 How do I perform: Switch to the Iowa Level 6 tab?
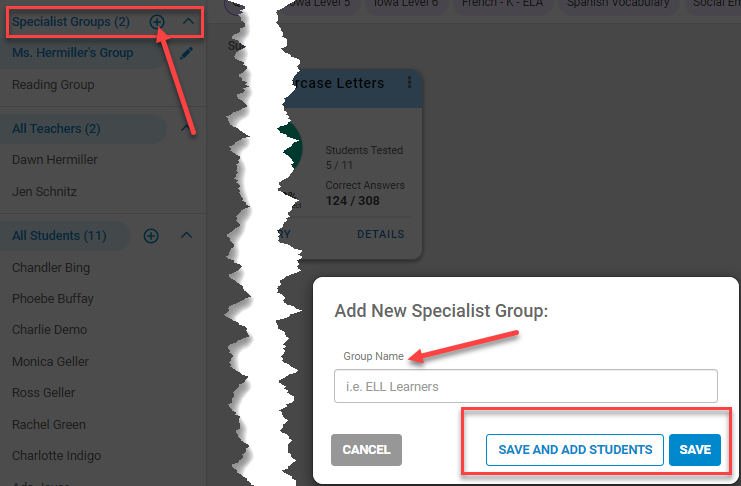(x=405, y=4)
